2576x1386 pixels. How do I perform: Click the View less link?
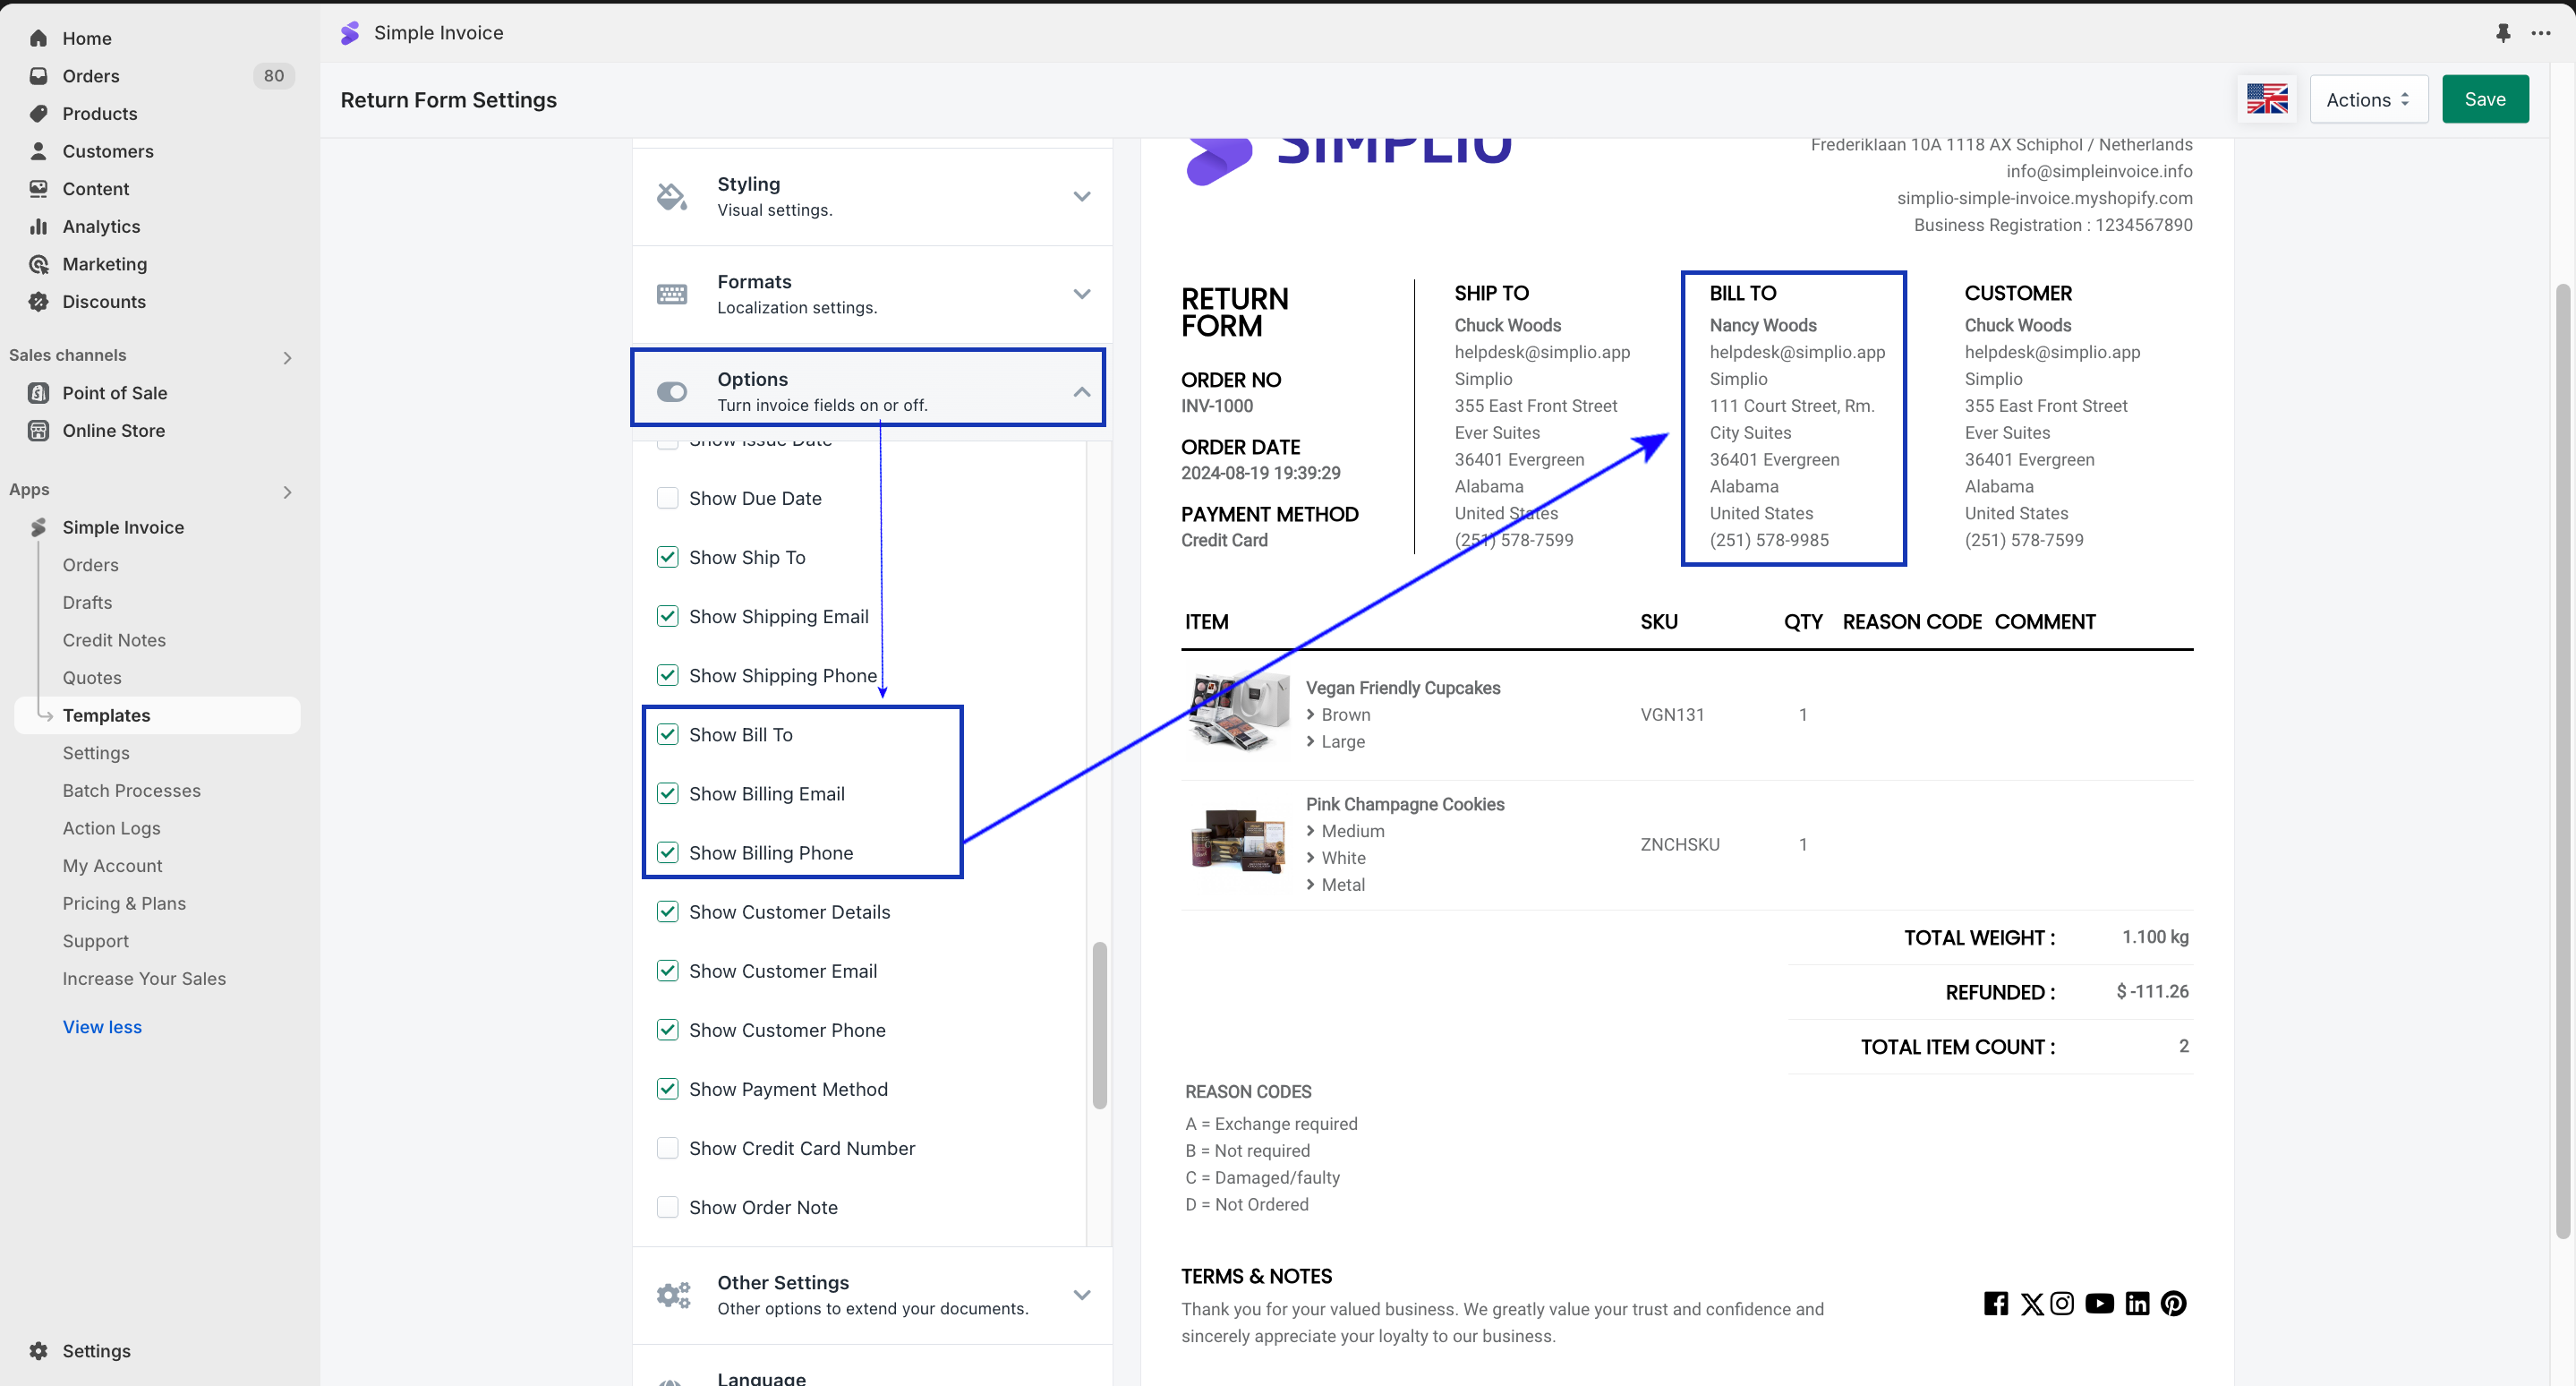tap(102, 1027)
